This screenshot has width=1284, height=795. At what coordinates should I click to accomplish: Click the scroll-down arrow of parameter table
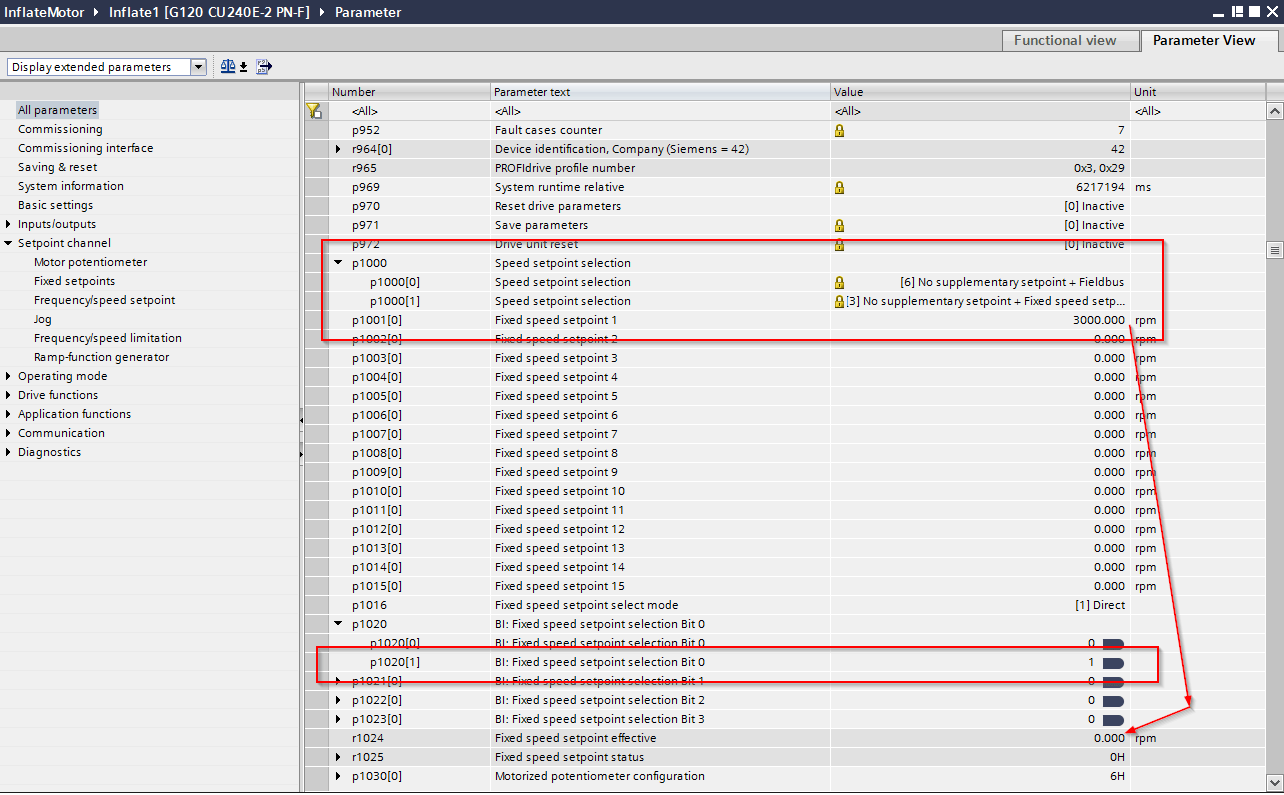(1275, 781)
